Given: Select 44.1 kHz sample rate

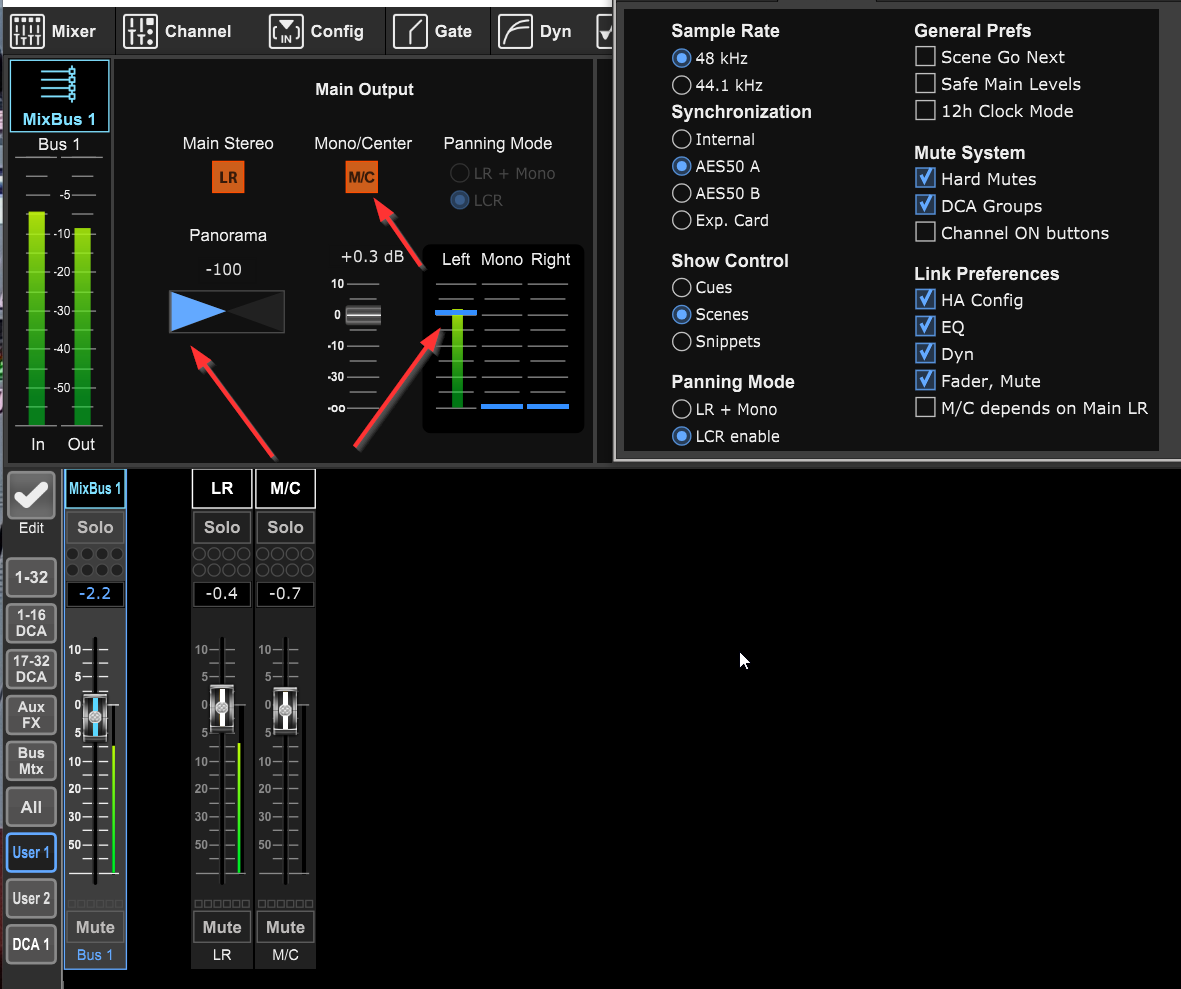Looking at the screenshot, I should [717, 85].
